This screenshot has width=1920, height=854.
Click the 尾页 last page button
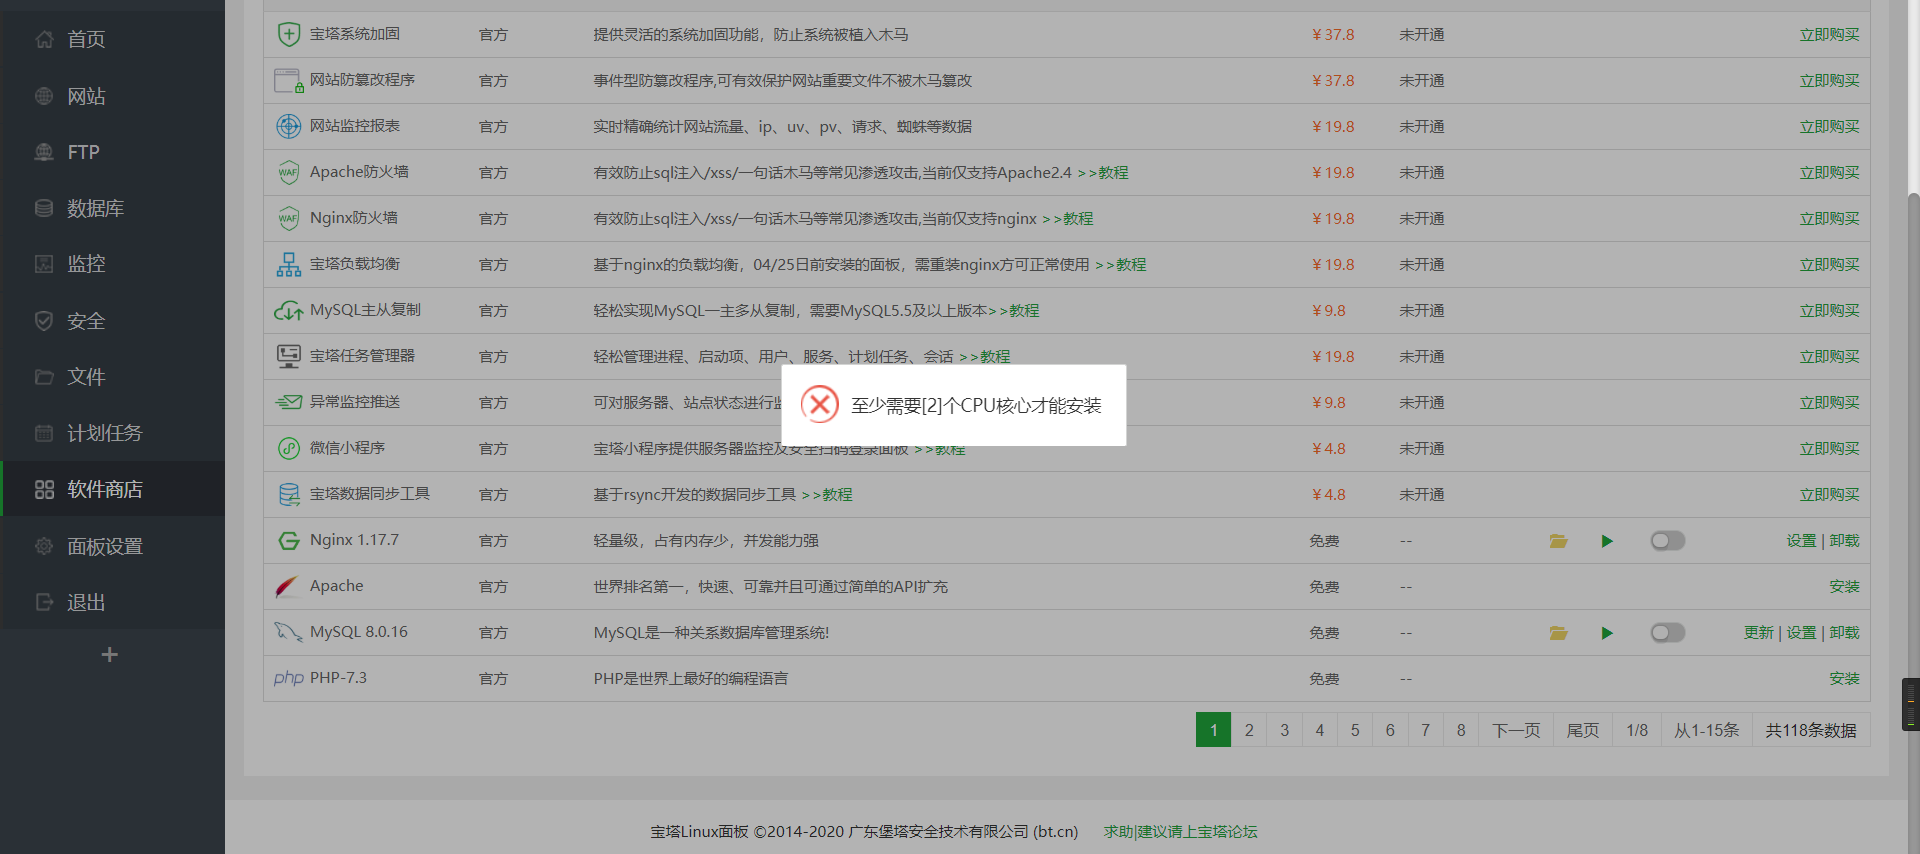pos(1582,730)
